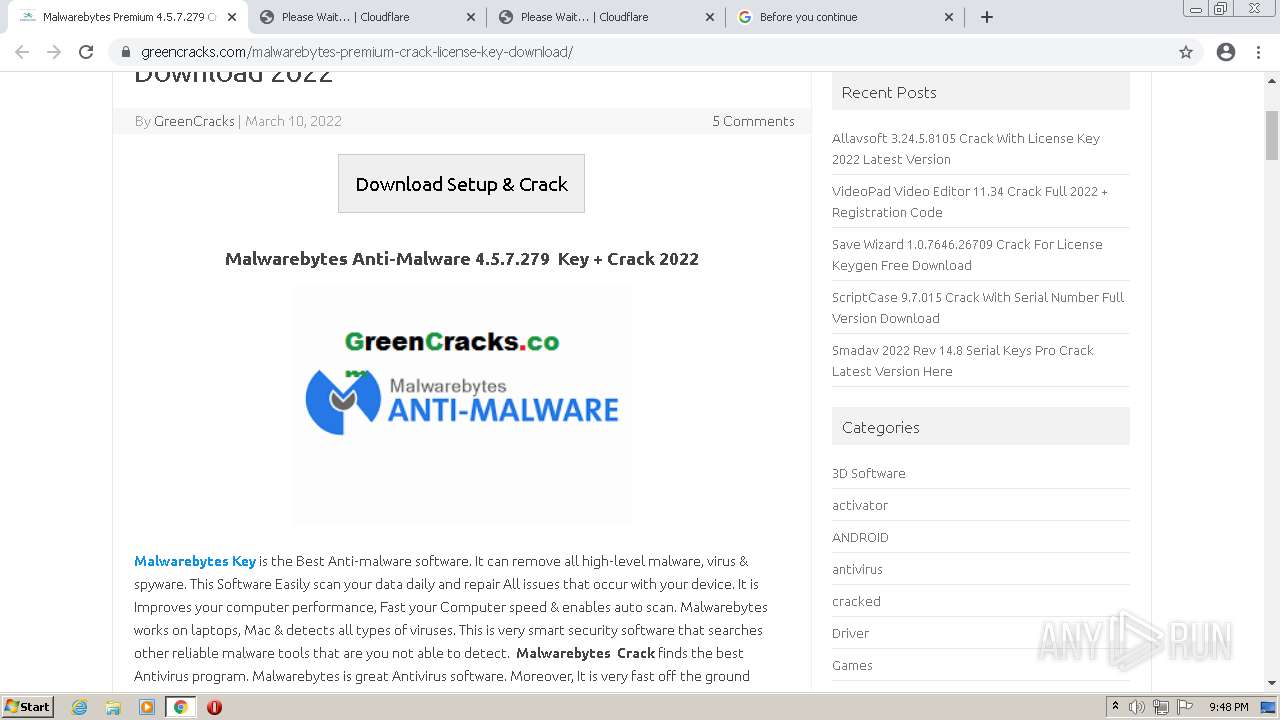This screenshot has width=1280, height=720.
Task: Click the 9:48 PM taskbar clock
Action: click(1228, 707)
